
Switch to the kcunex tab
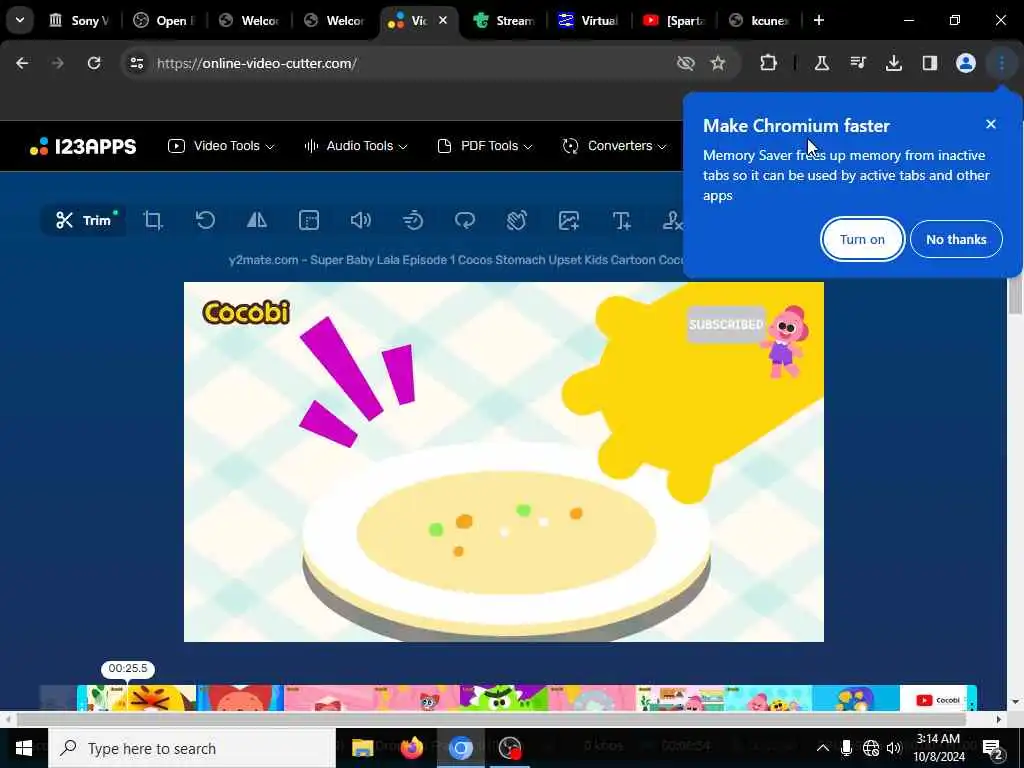pos(759,21)
